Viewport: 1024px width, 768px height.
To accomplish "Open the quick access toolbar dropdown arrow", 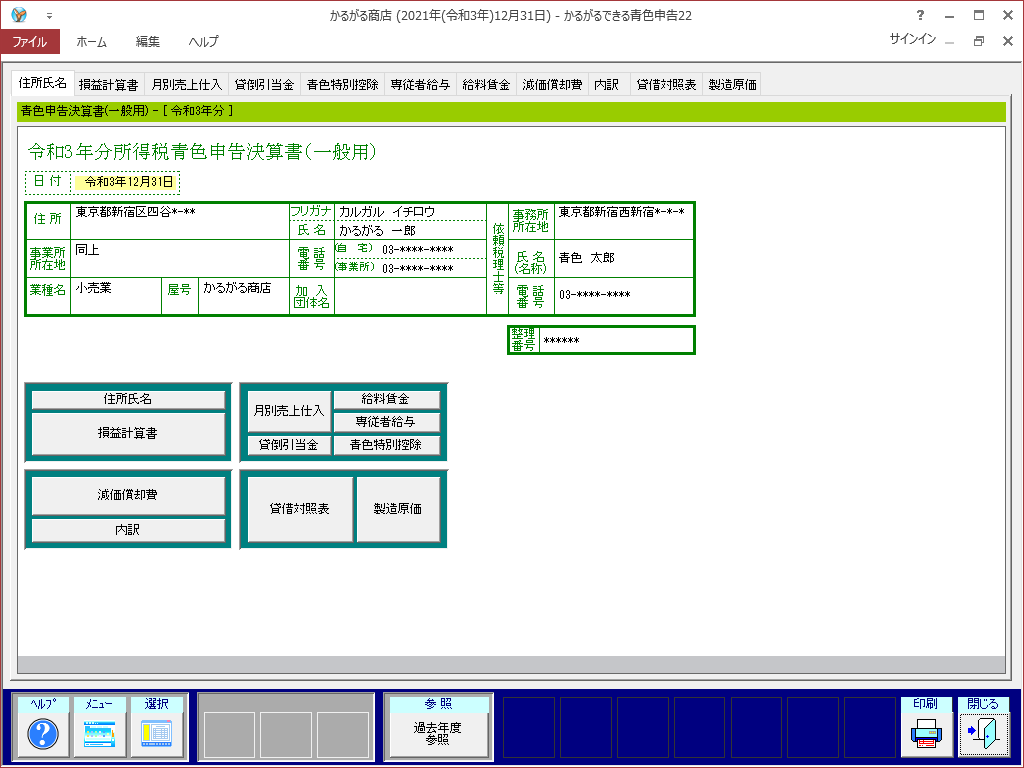I will tap(50, 15).
